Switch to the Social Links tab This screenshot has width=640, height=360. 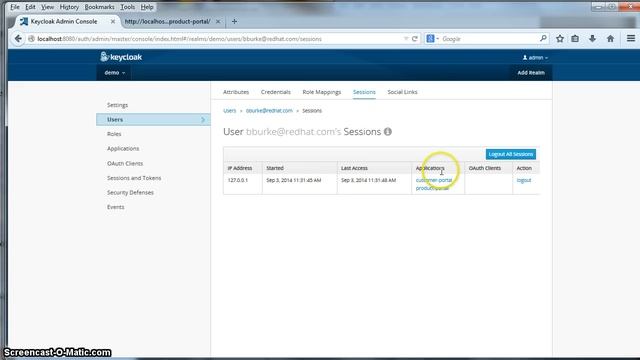(402, 92)
